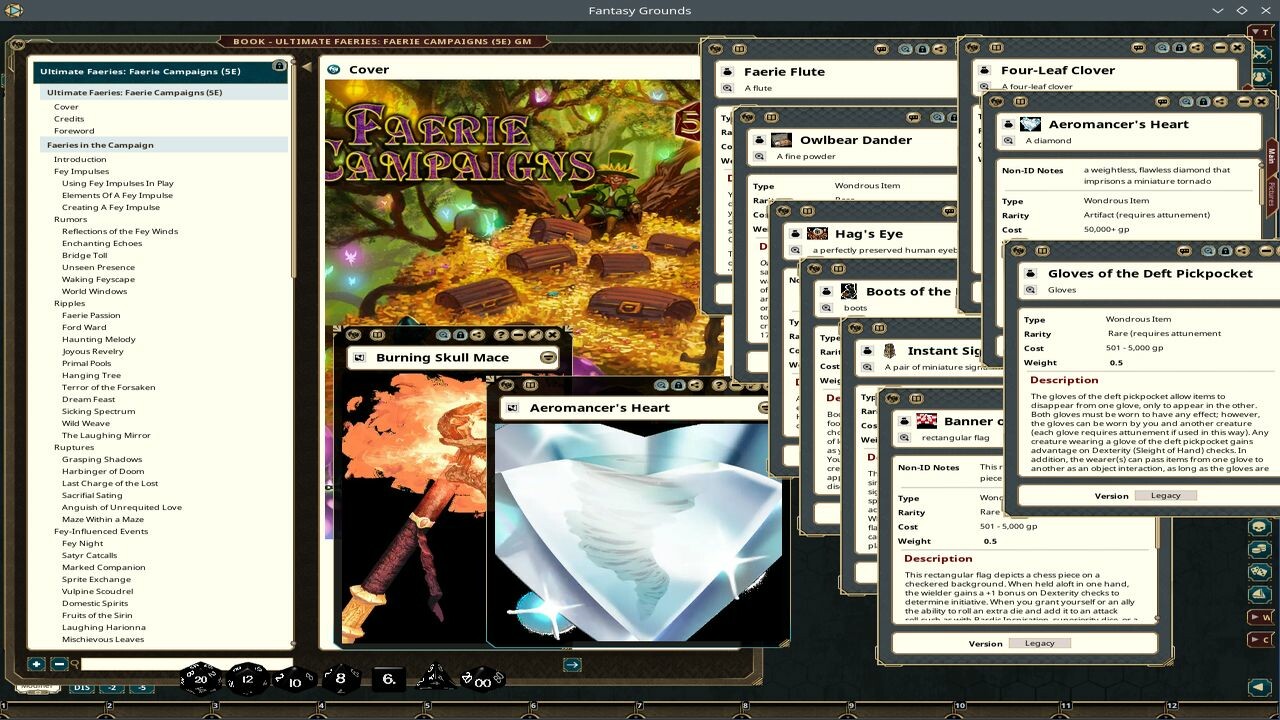Click the plus zoom control at bottom left
Viewport: 1280px width, 720px height.
(x=36, y=664)
